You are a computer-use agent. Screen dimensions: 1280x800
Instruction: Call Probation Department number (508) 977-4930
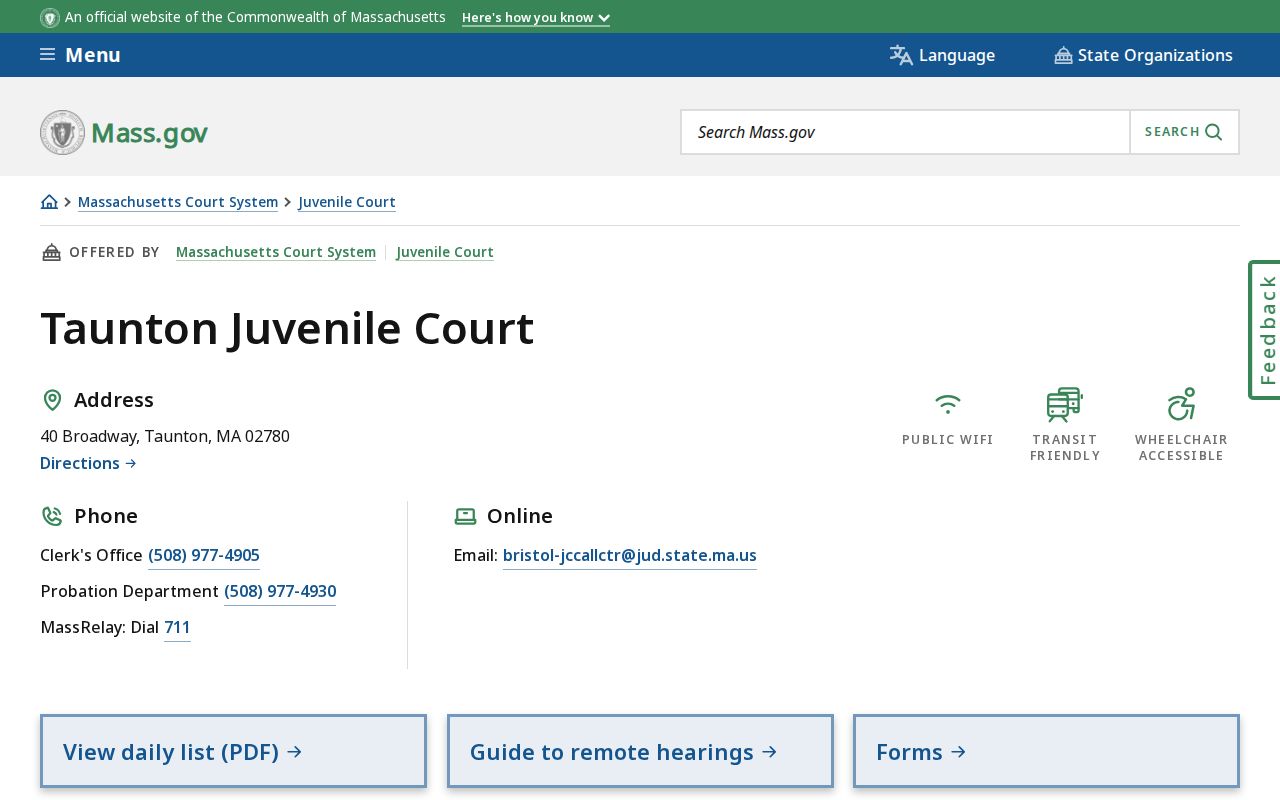(280, 591)
